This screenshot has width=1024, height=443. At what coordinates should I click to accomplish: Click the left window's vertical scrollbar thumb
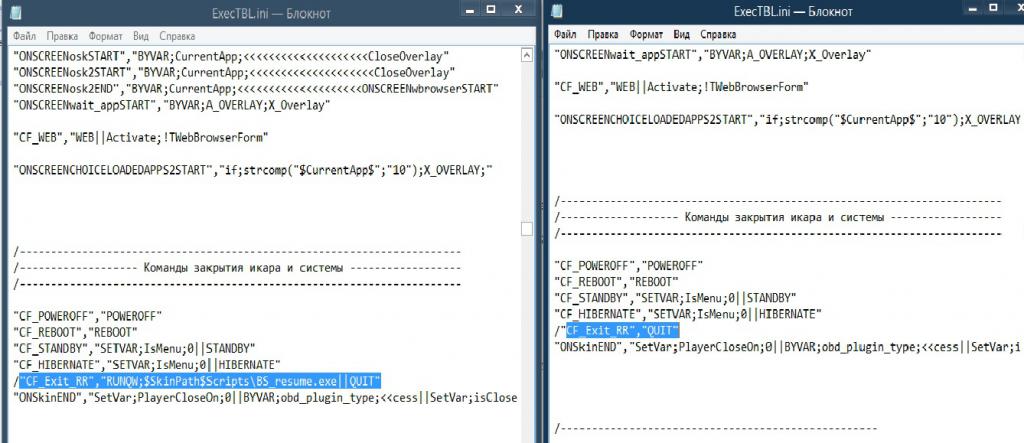click(x=529, y=229)
